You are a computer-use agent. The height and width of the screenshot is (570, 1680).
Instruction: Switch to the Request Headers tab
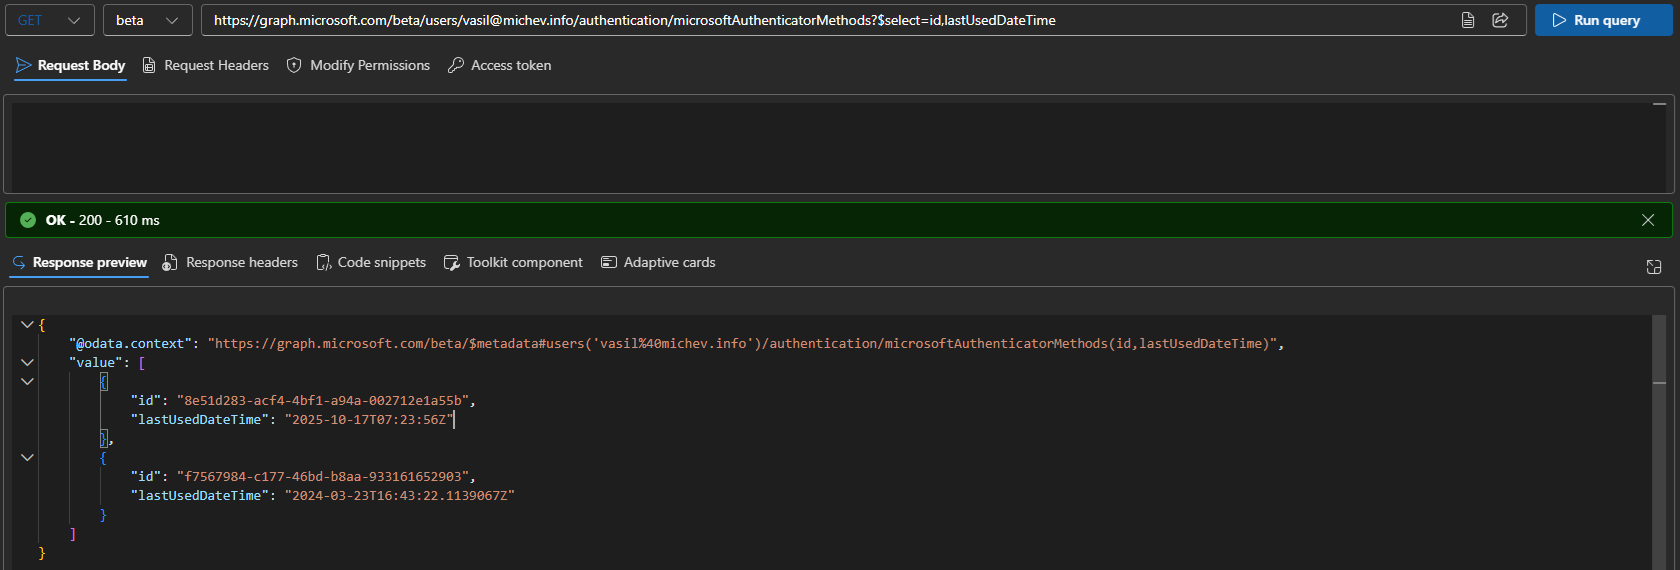click(206, 66)
